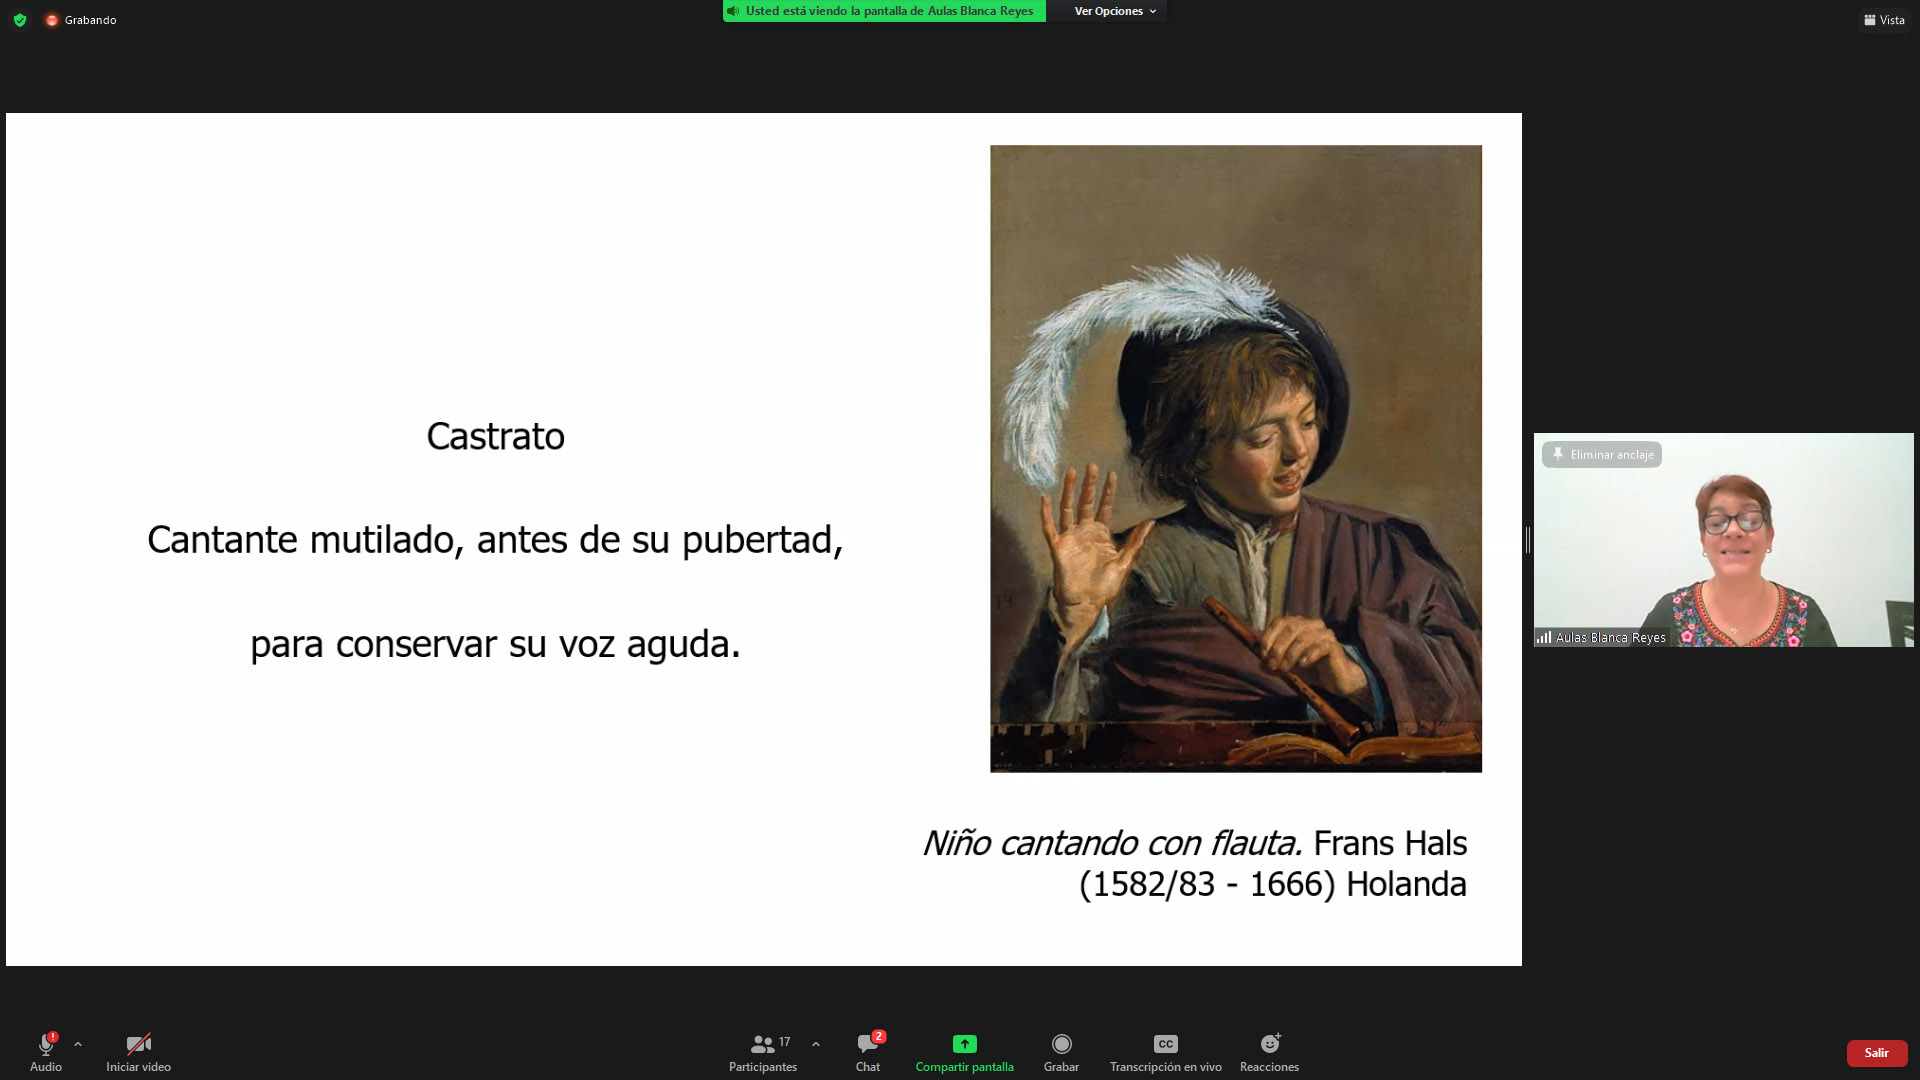
Task: Enable Transcripción en vivo captions
Action: pos(1165,1051)
